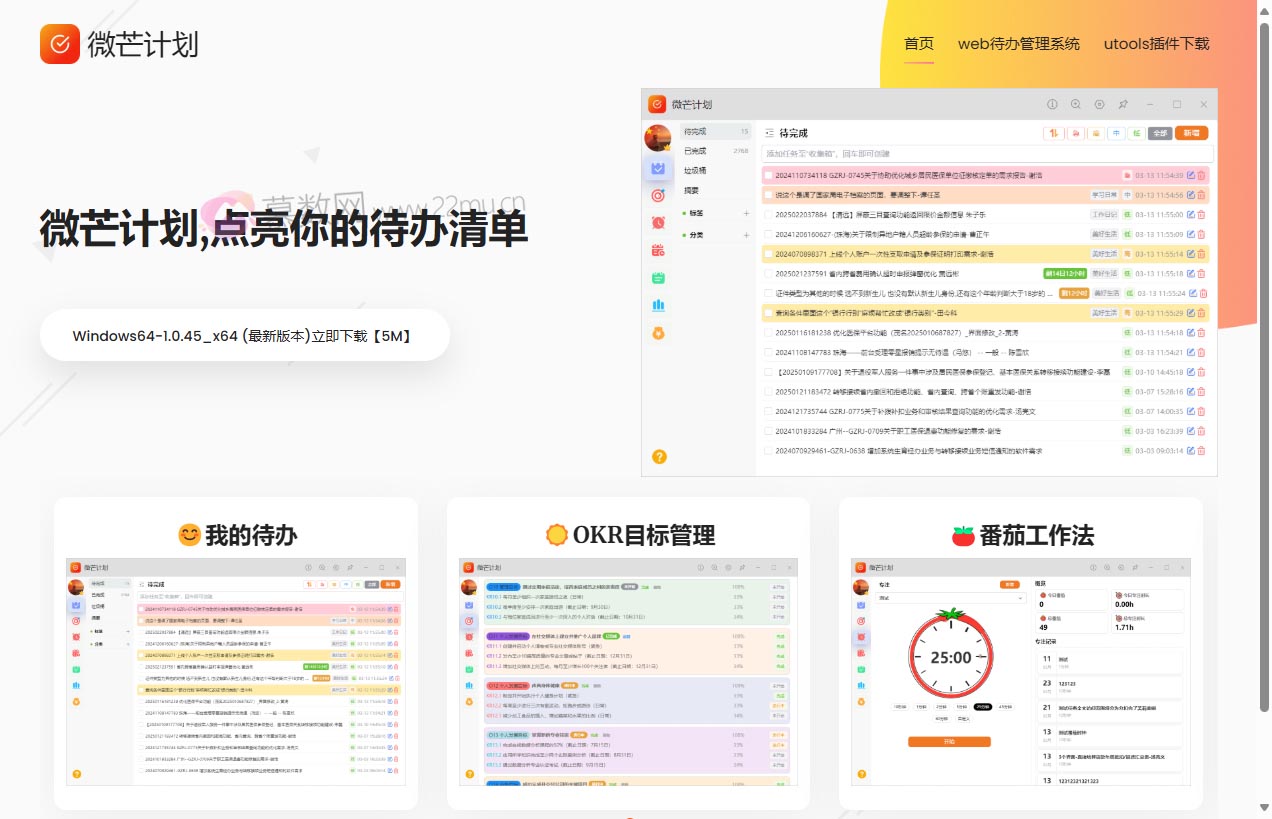The height and width of the screenshot is (819, 1272).
Task: Expand the 标签 tags section
Action: click(746, 213)
